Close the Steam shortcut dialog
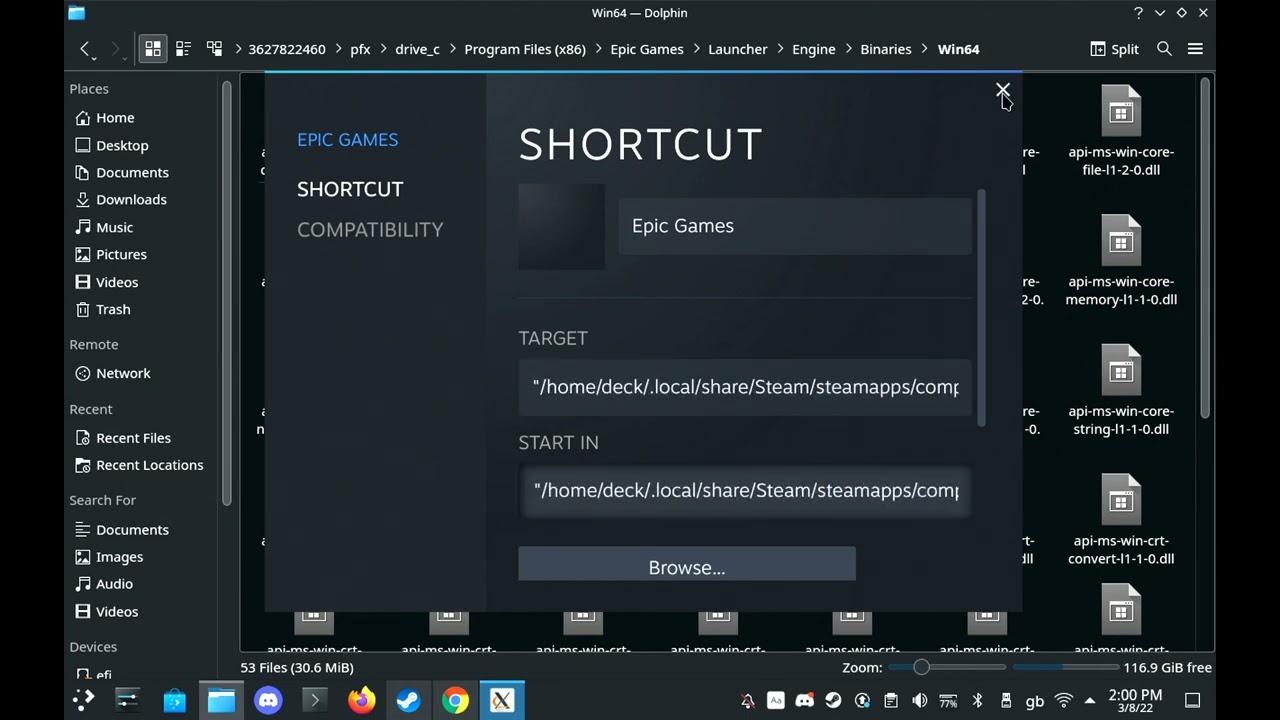The image size is (1280, 720). pyautogui.click(x=1002, y=90)
